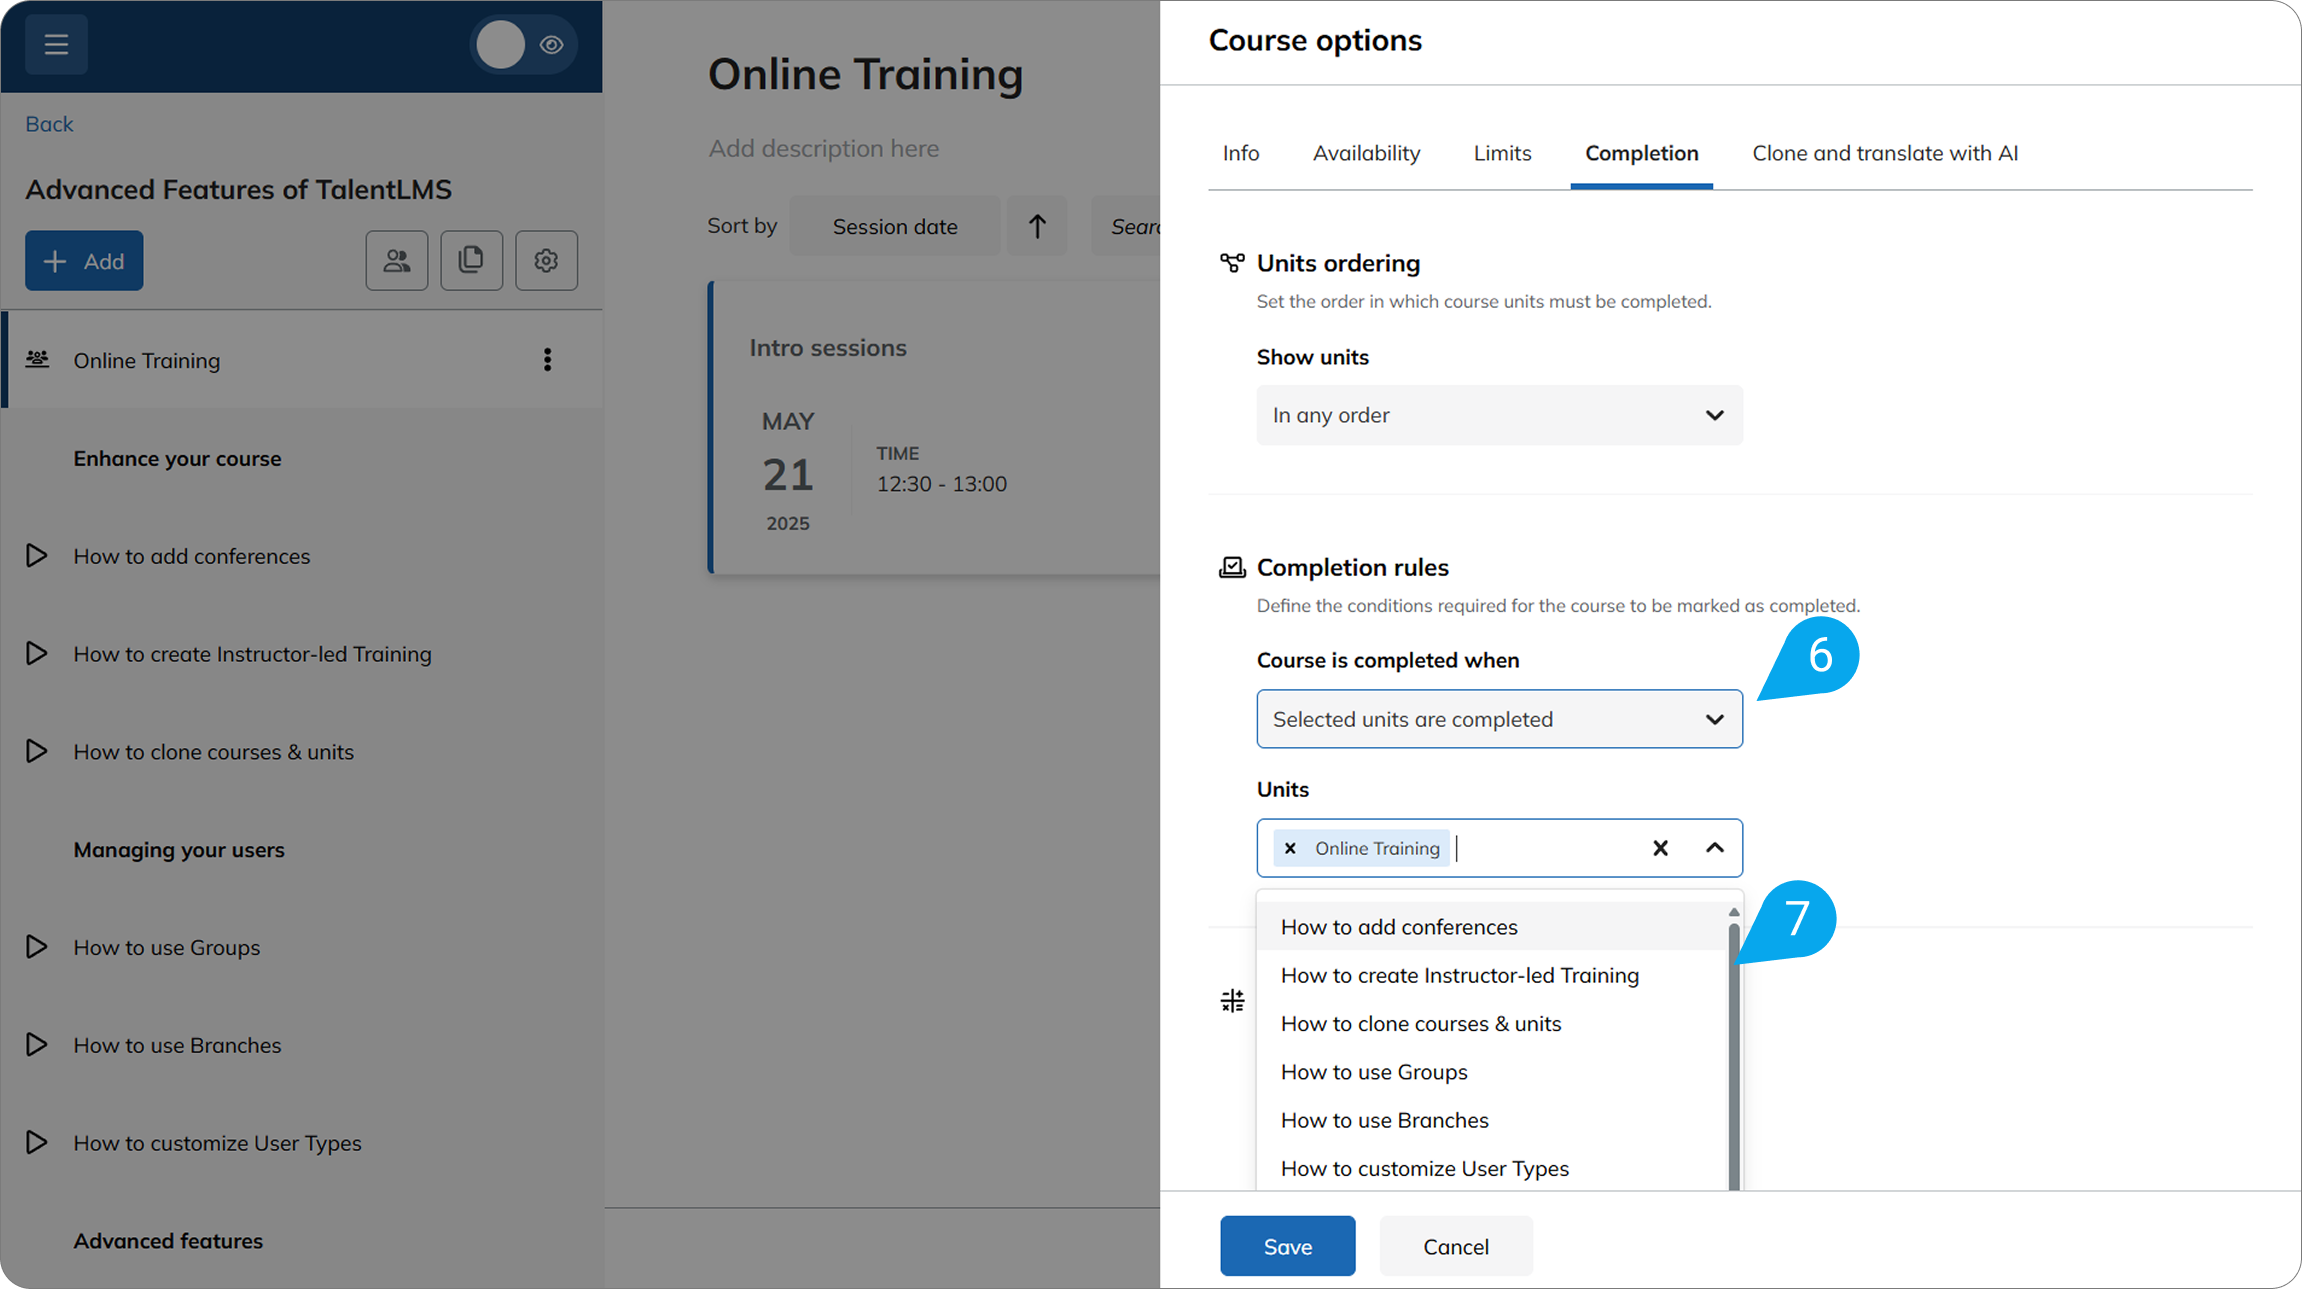Open How to use Branches unit in sidebar
Viewport: 2302px width, 1289px height.
[x=177, y=1045]
